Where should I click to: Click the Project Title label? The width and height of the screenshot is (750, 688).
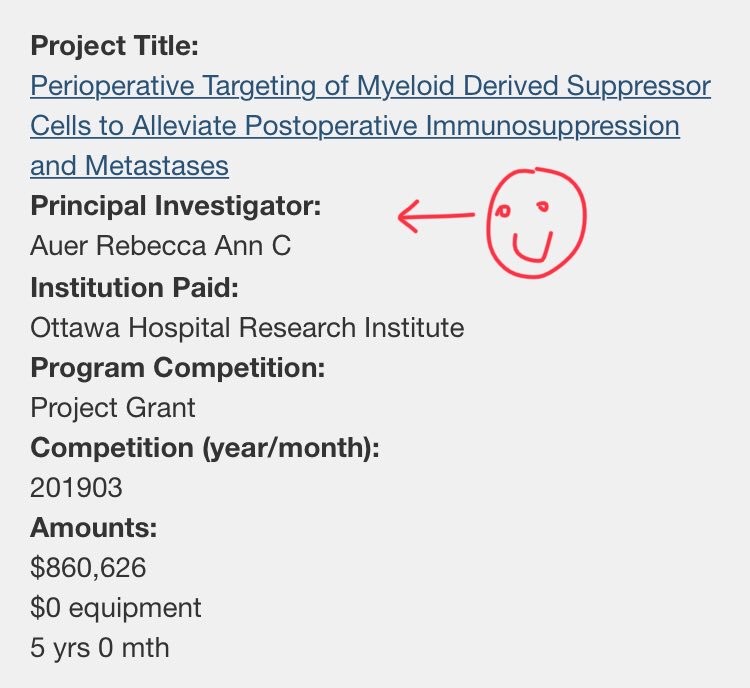114,45
